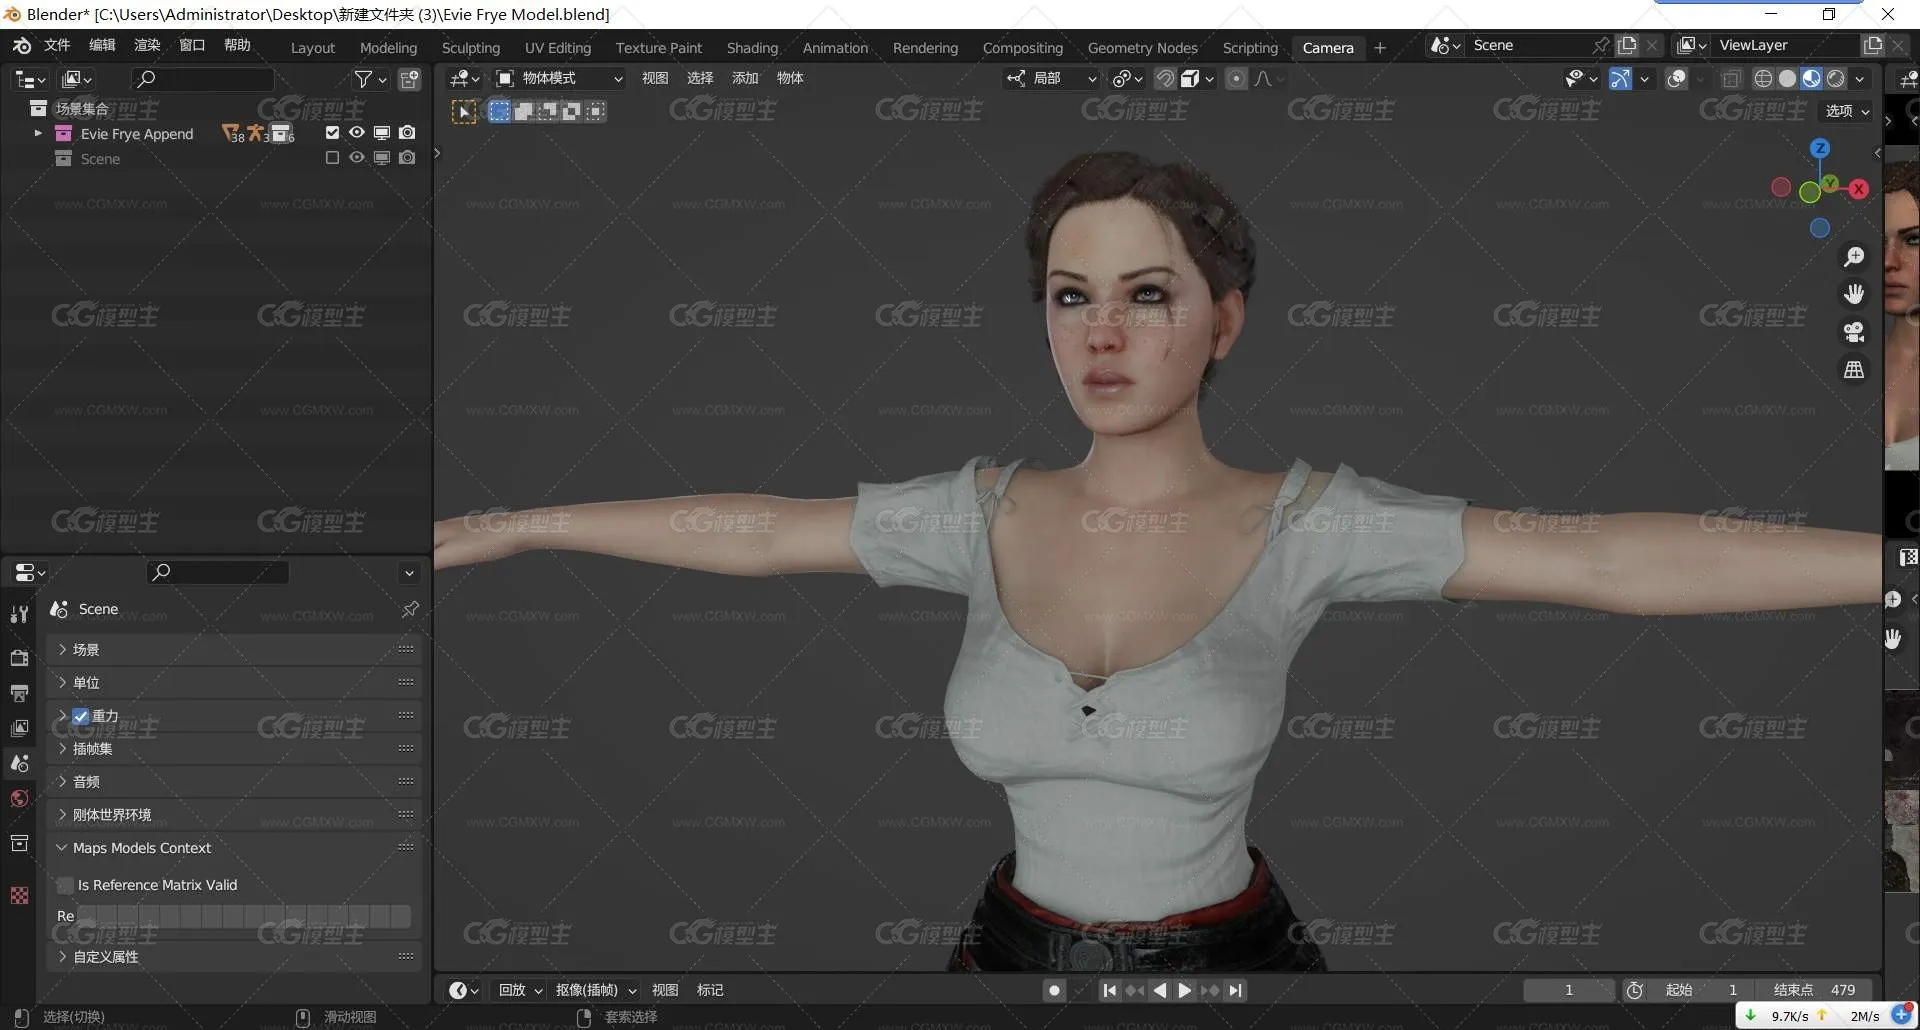Toggle camera view icon in viewport
The height and width of the screenshot is (1030, 1920).
(x=1854, y=332)
